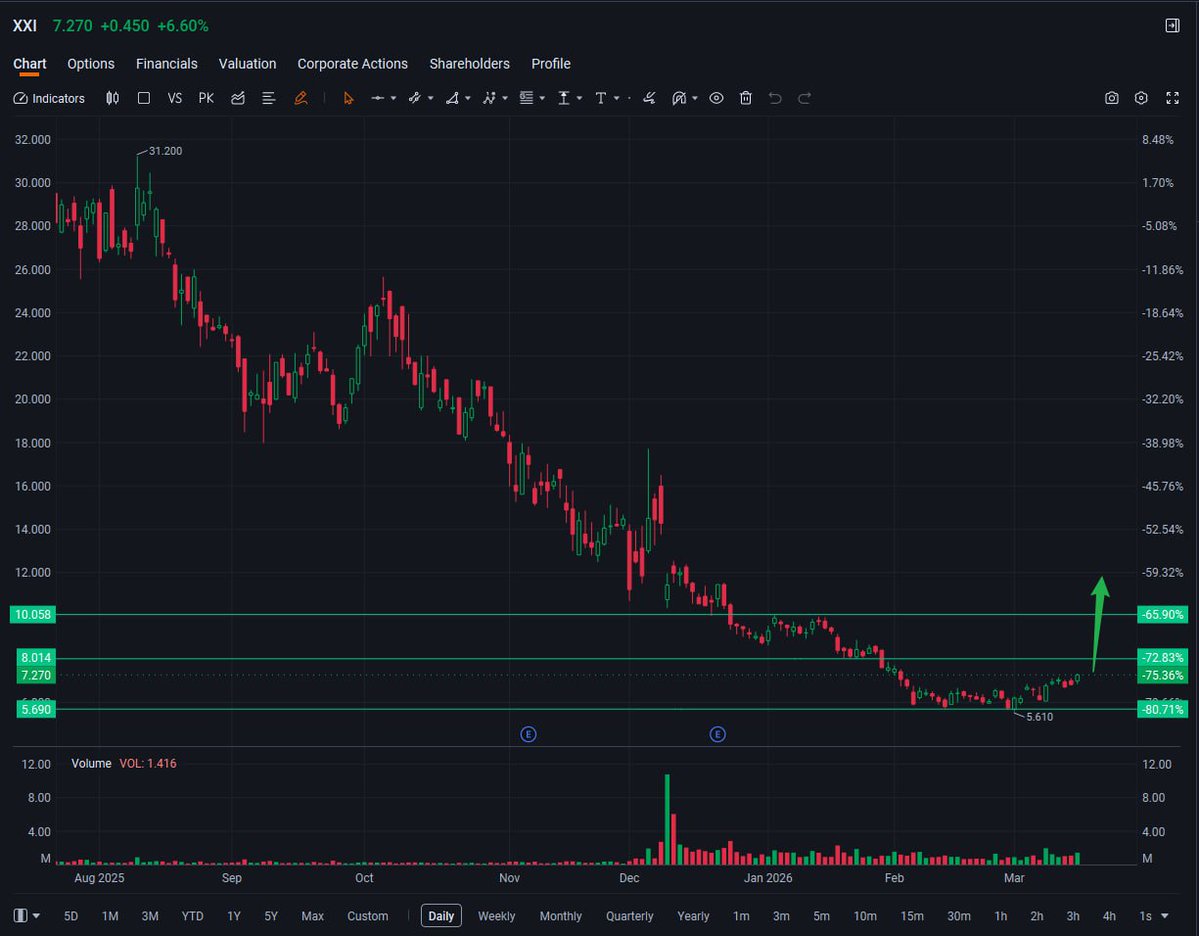Open the Financials tab

point(167,63)
